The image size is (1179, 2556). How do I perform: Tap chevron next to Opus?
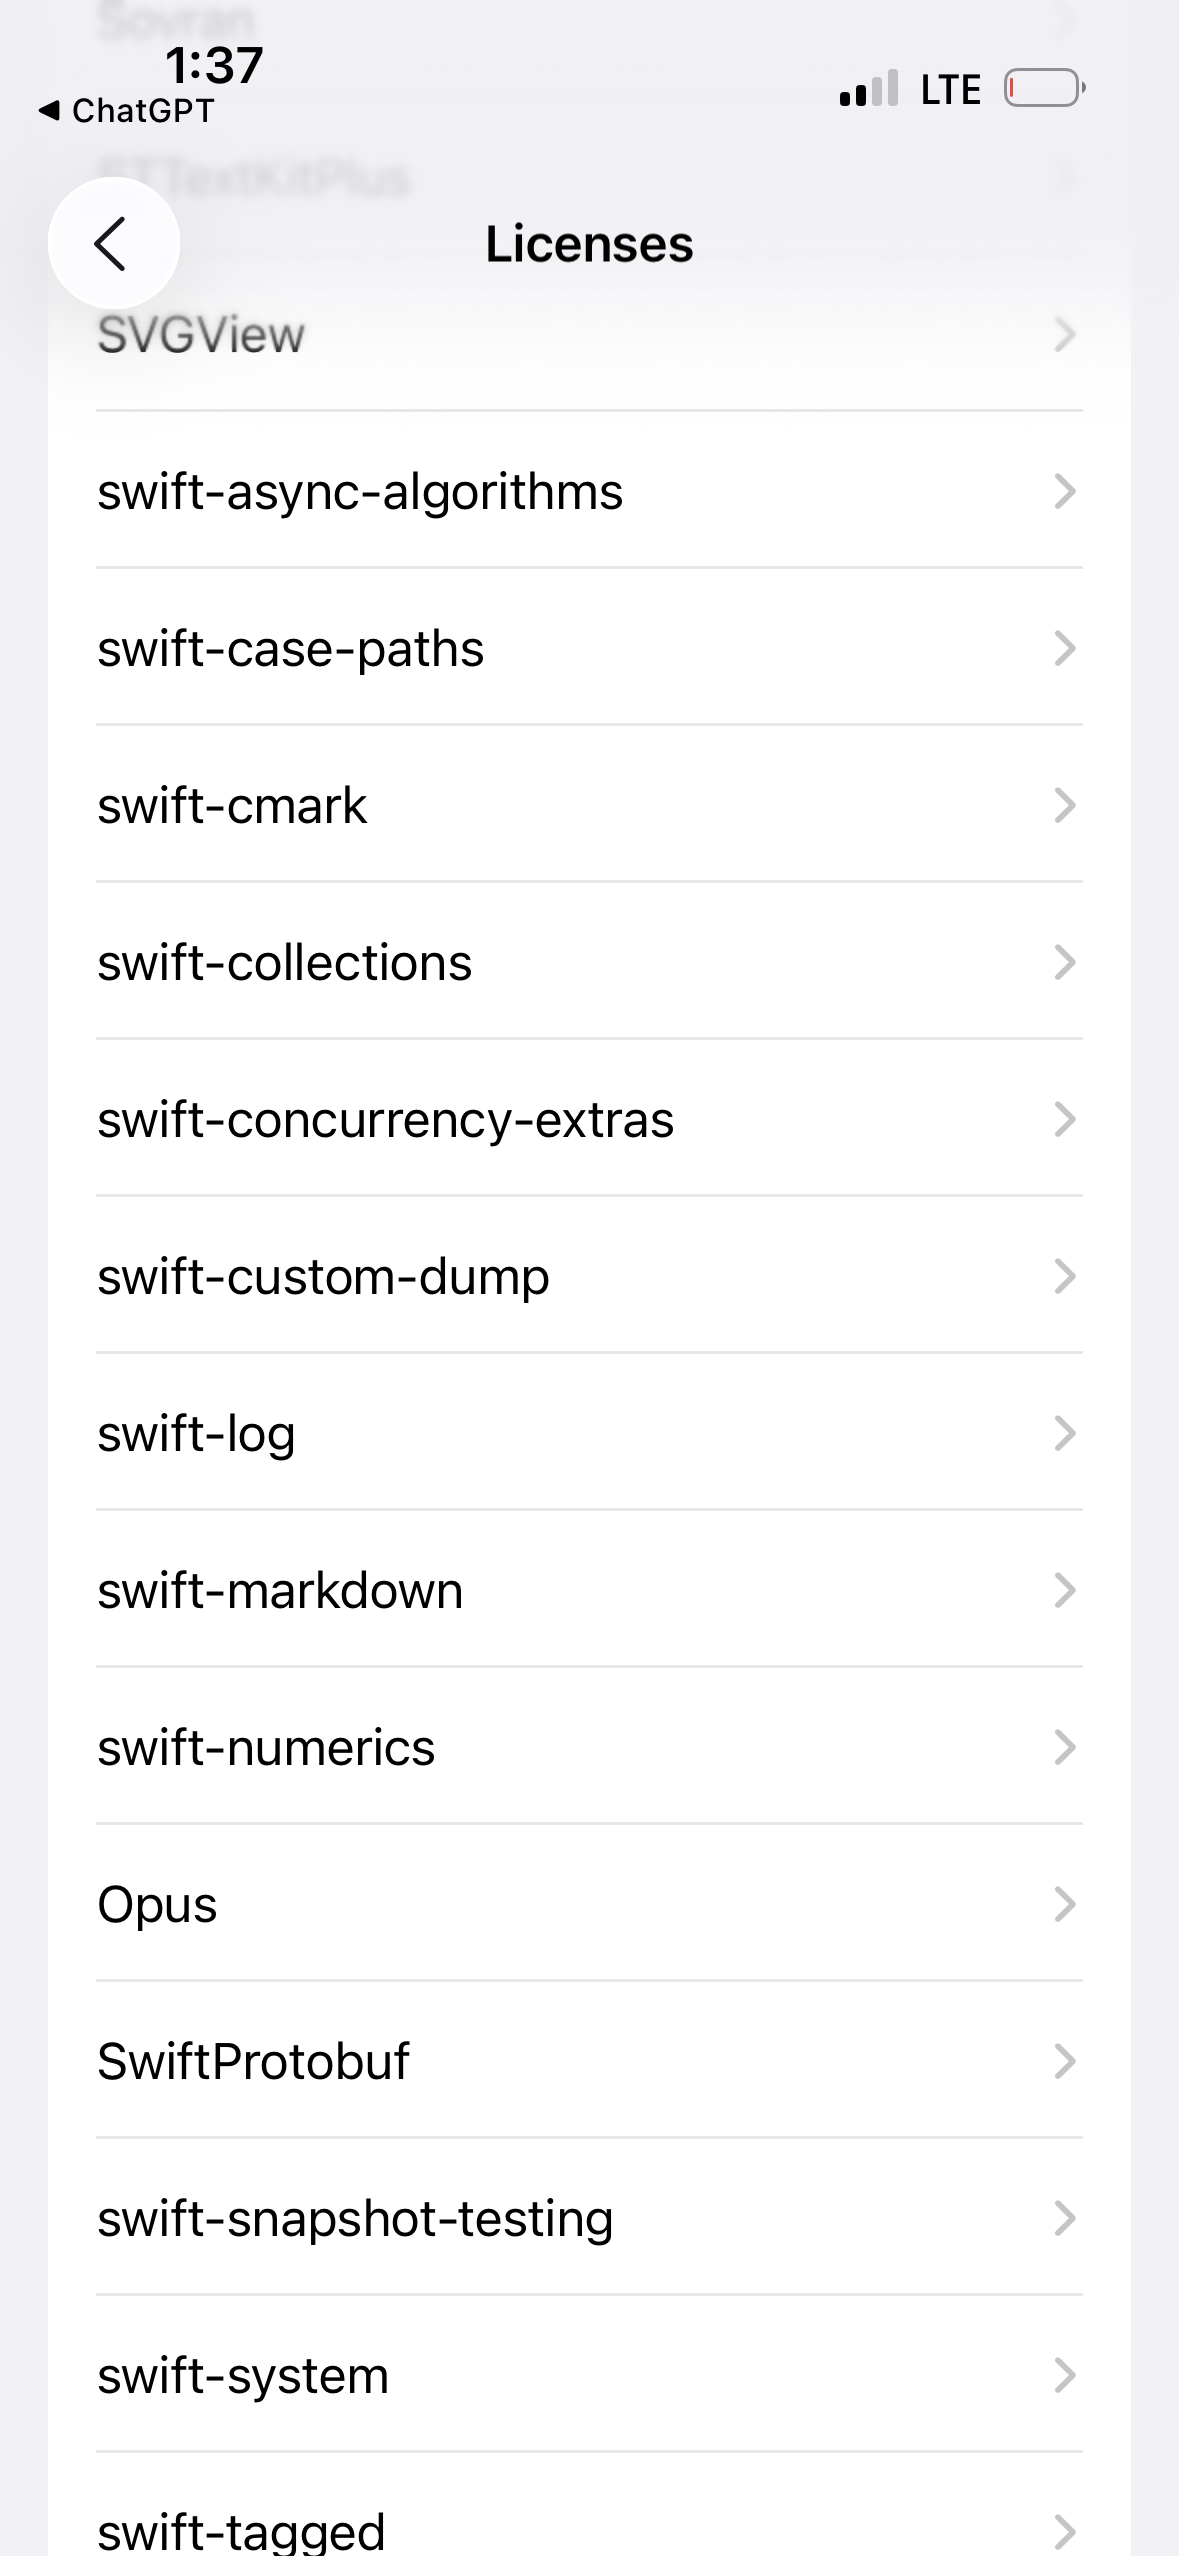tap(1065, 1905)
